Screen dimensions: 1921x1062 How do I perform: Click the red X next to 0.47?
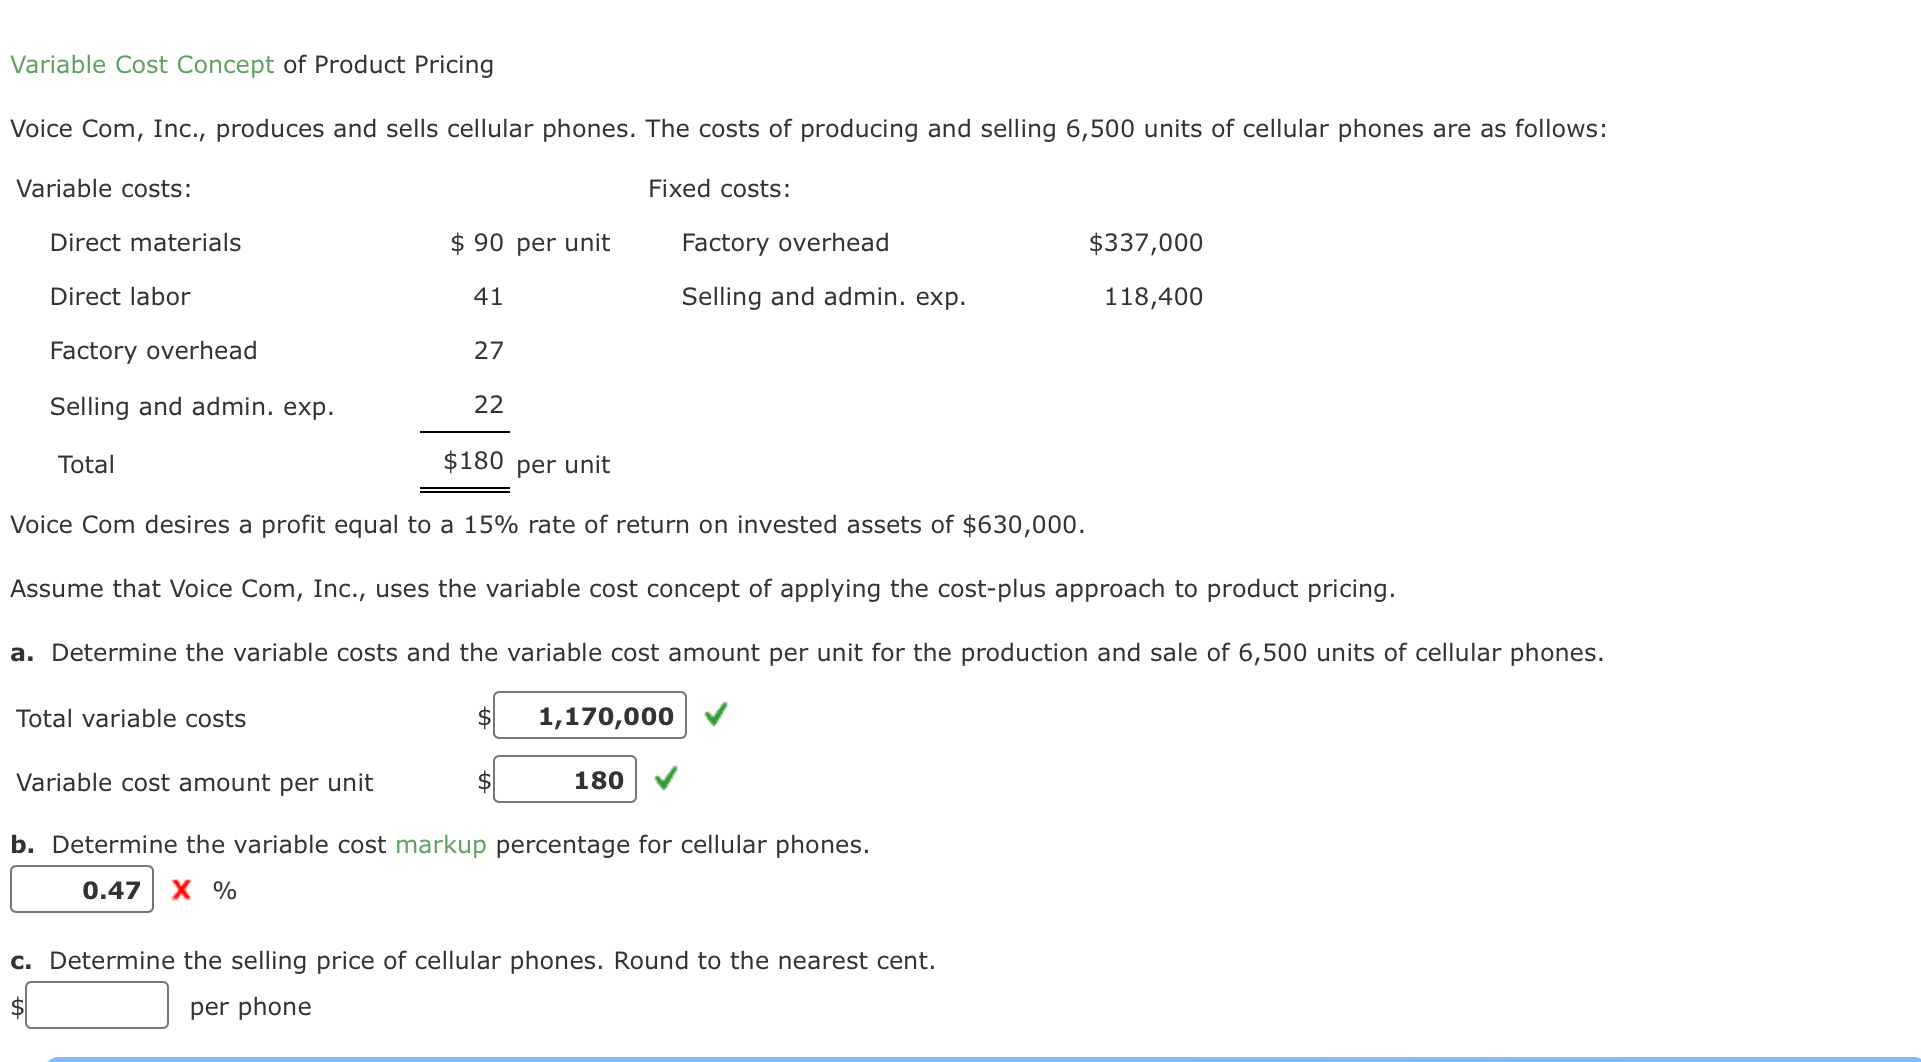[x=181, y=888]
